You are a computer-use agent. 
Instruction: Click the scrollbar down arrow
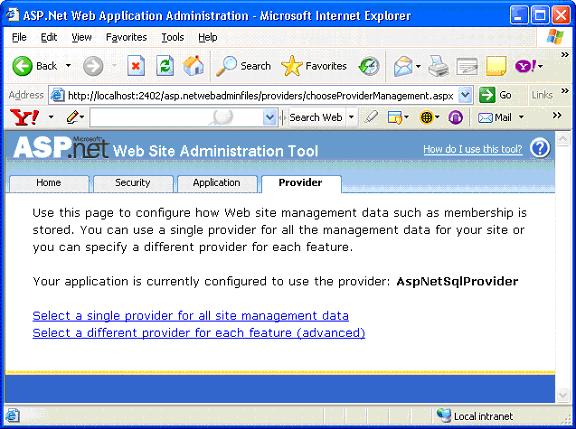563,395
